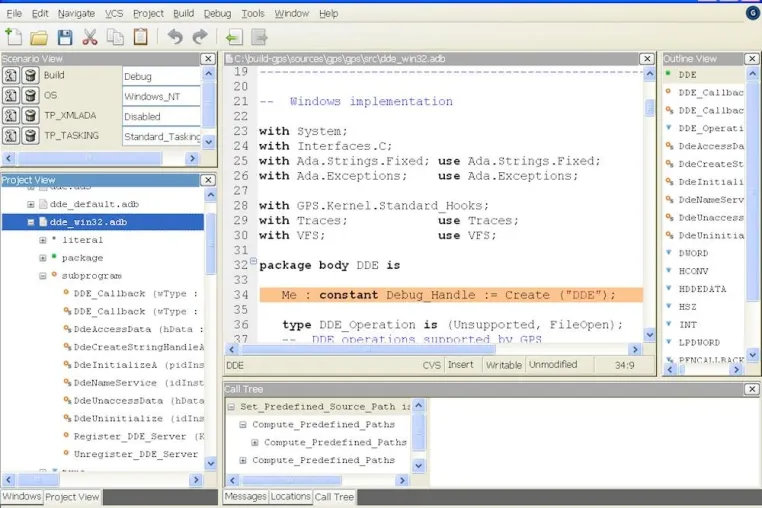Select the Project View tab
The image size is (762, 508).
pos(72,497)
